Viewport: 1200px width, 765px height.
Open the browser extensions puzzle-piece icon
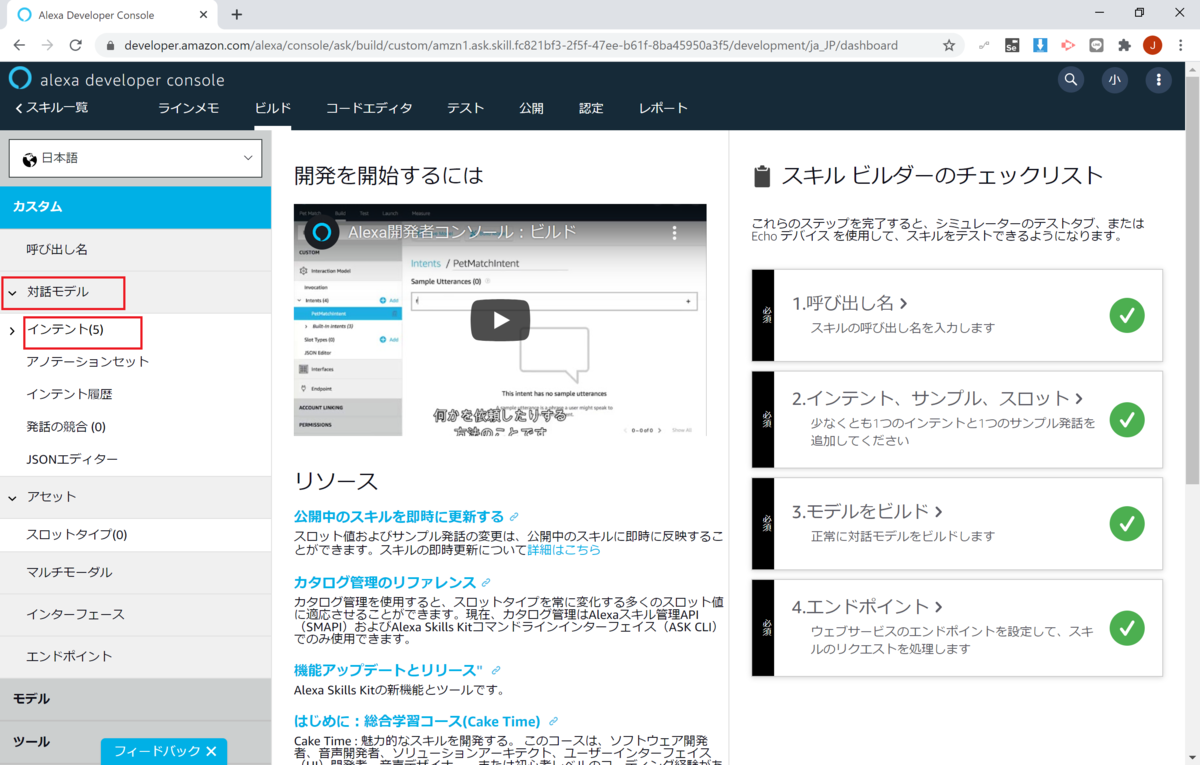[x=1125, y=45]
